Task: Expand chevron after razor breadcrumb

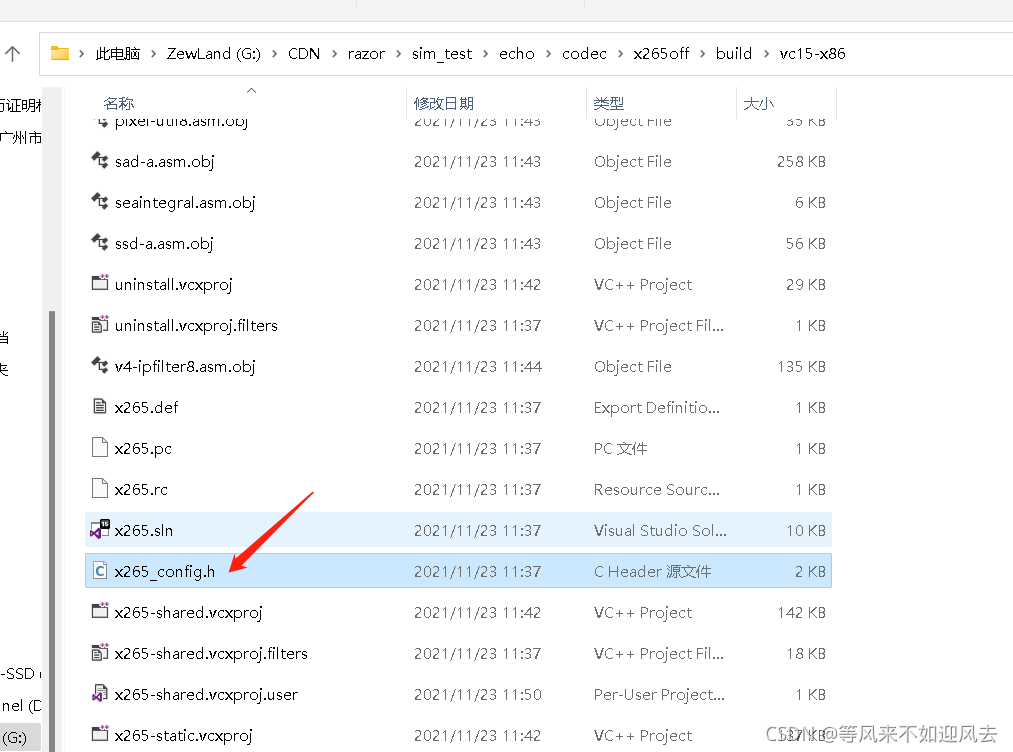Action: coord(399,54)
